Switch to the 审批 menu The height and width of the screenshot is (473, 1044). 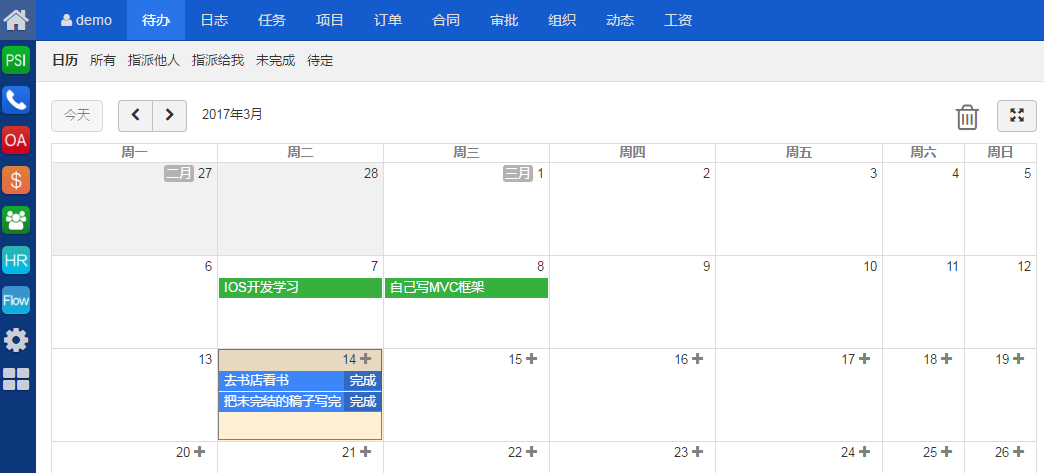(504, 20)
